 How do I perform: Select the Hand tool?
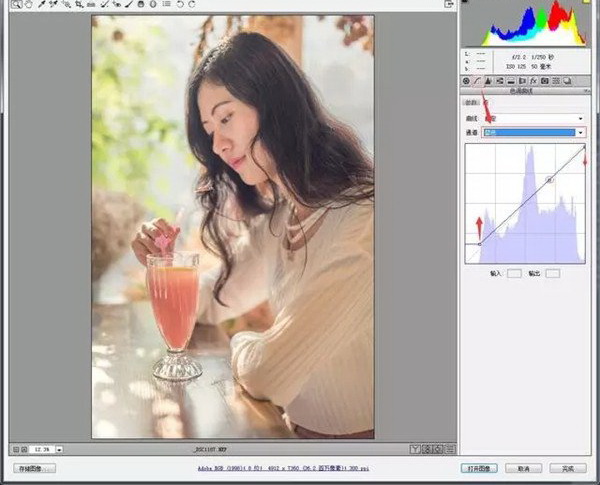[29, 5]
